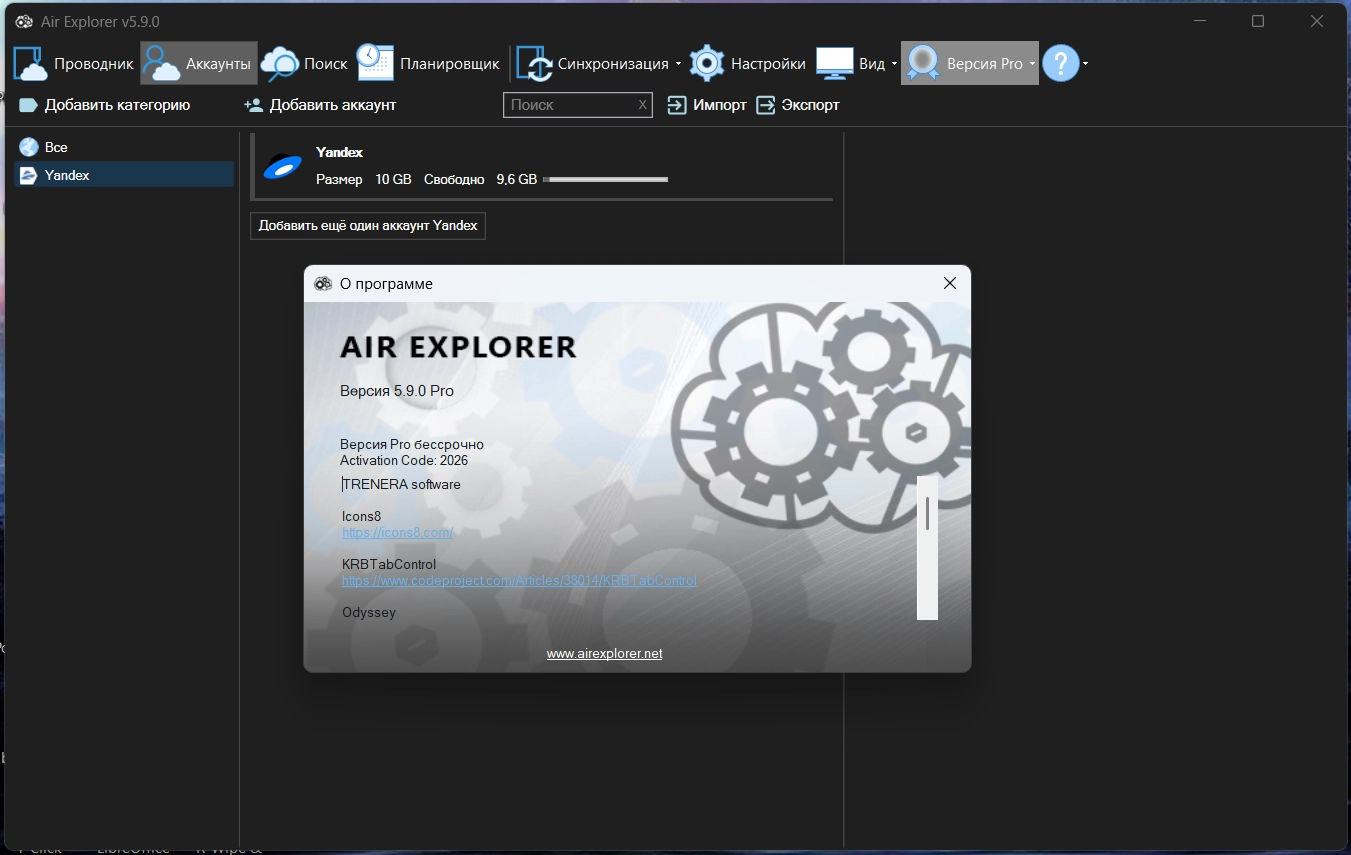The width and height of the screenshot is (1351, 855).
Task: Open the help icon dropdown arrow
Action: pyautogui.click(x=1085, y=64)
